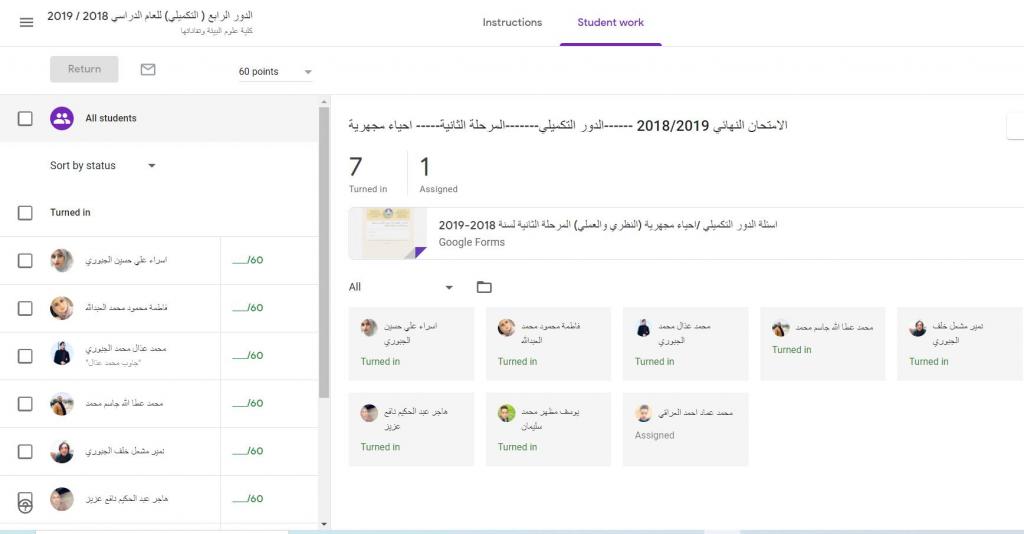
Task: Click the avatar on the Assigned student card
Action: pyautogui.click(x=644, y=413)
